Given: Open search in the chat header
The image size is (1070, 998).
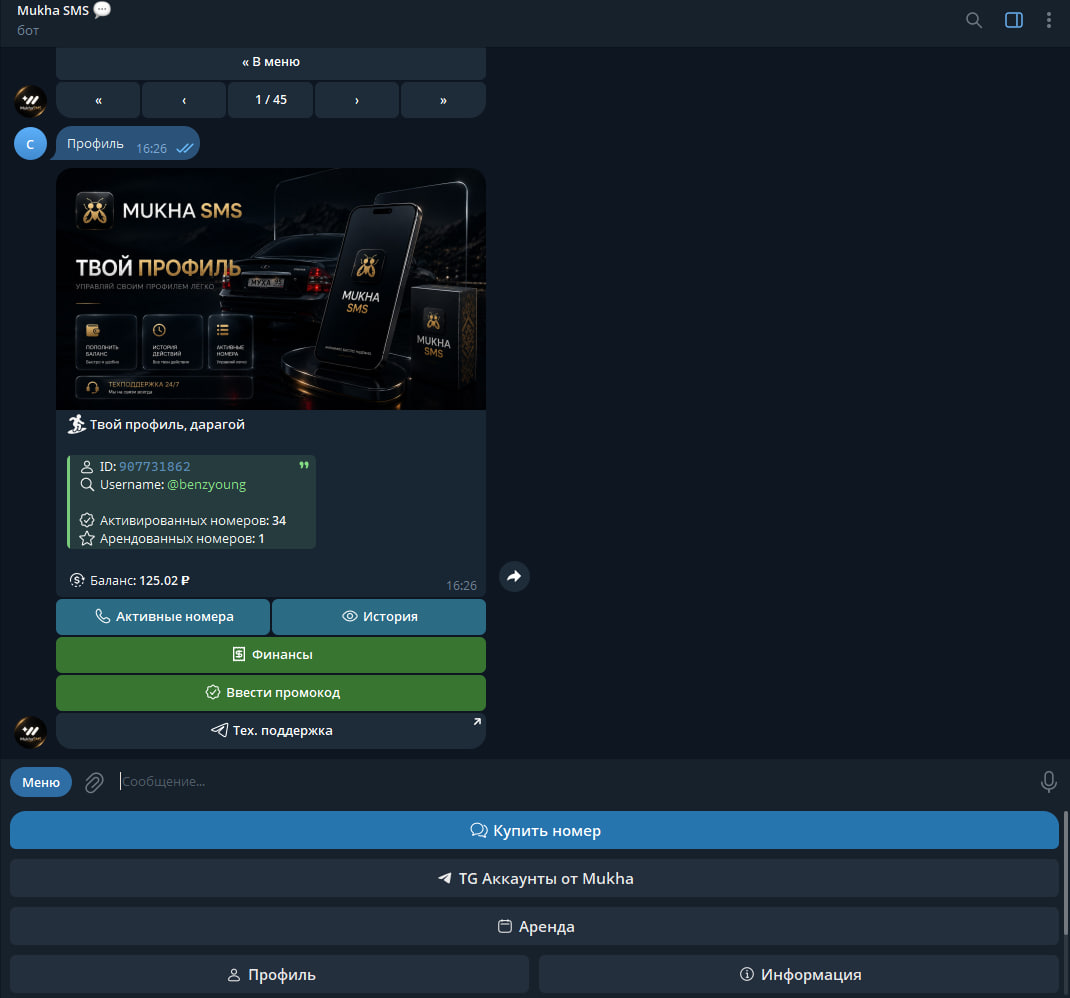Looking at the screenshot, I should click(x=974, y=20).
